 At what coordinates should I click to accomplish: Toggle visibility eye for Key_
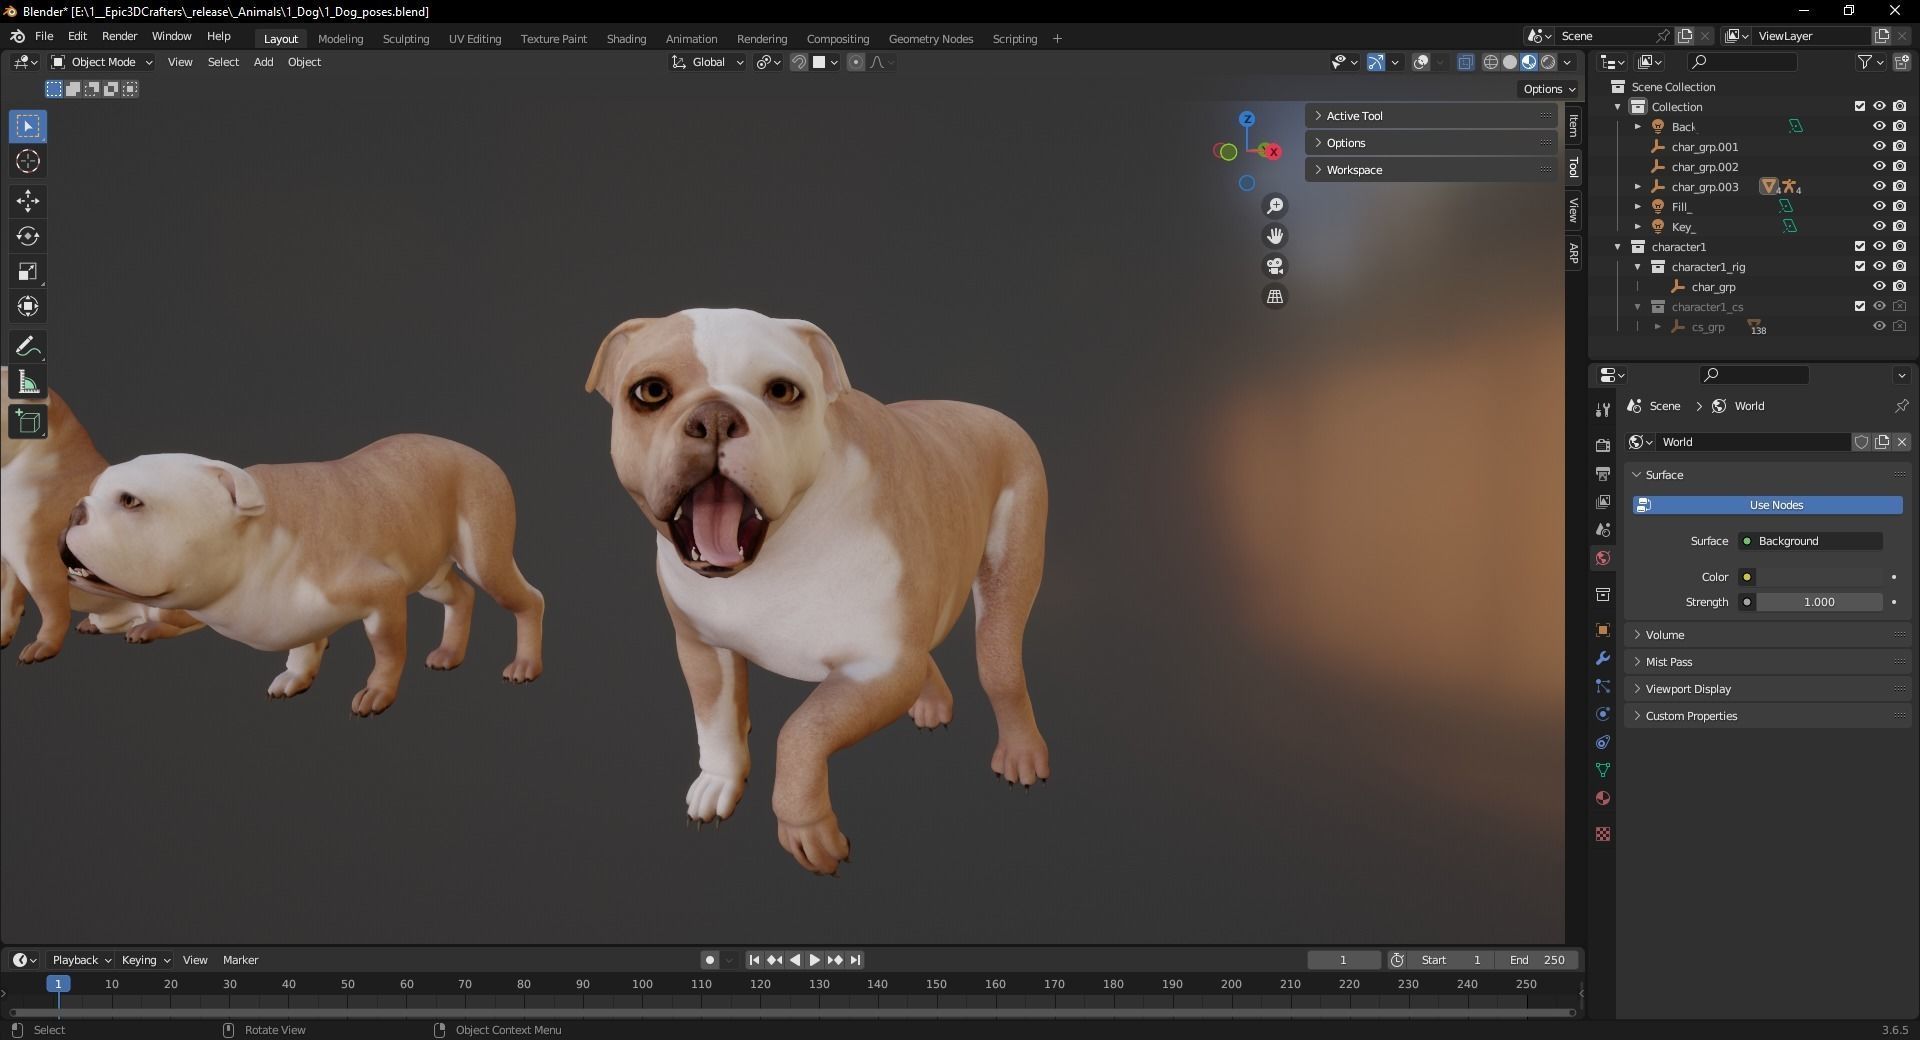[x=1879, y=226]
